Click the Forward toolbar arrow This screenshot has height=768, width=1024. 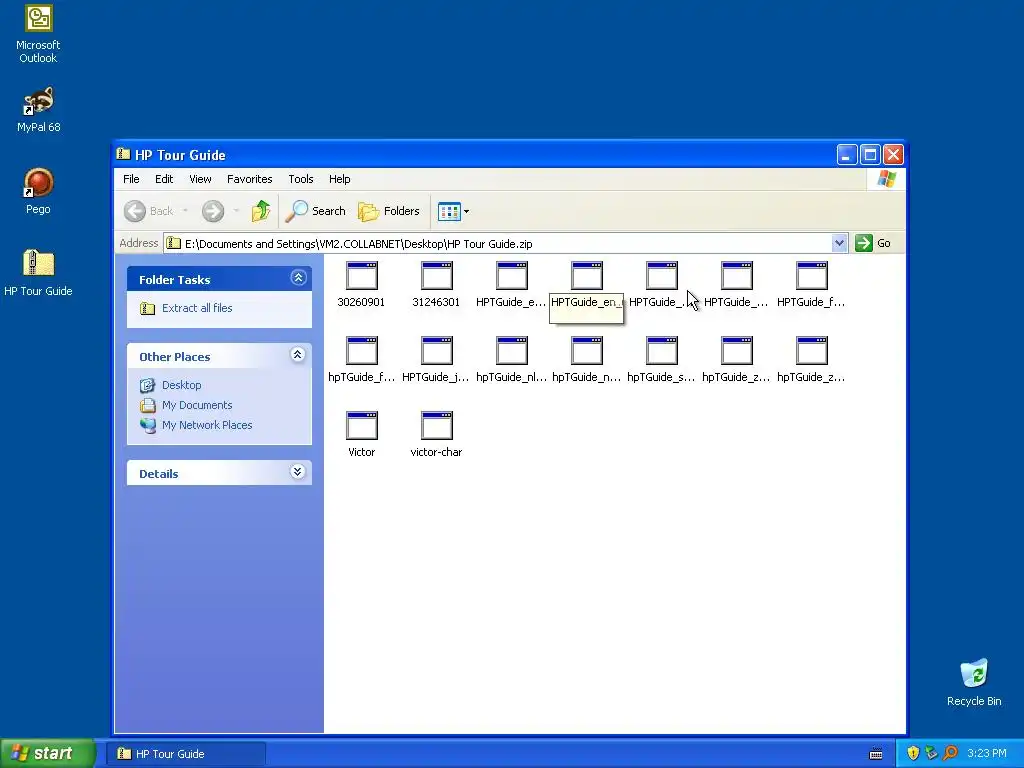tap(213, 211)
